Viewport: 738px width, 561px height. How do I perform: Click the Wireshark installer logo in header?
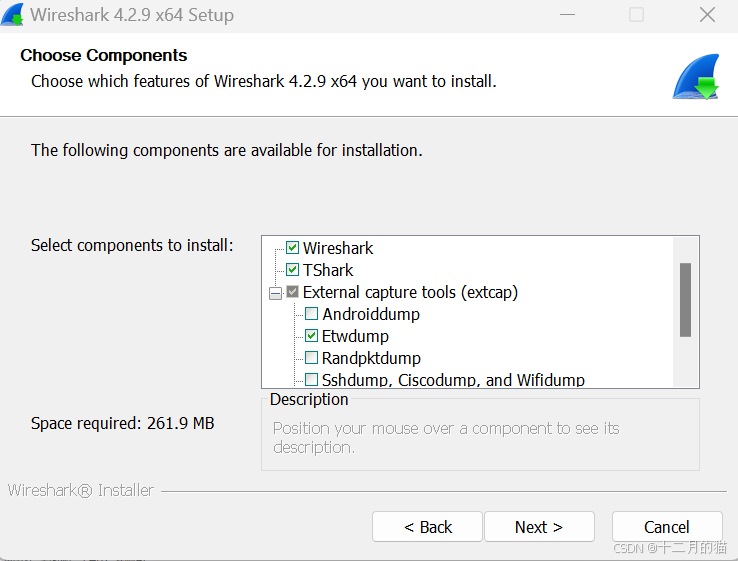[696, 77]
